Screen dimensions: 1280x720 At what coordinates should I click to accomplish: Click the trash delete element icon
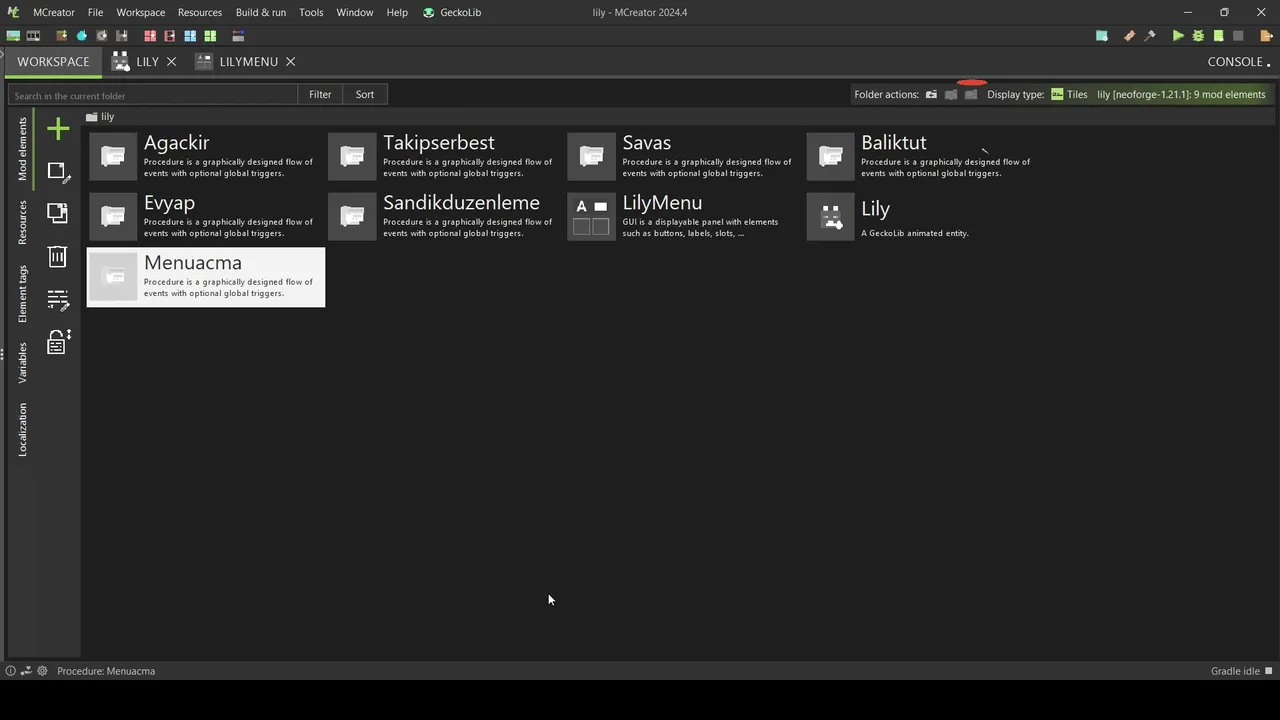click(58, 256)
